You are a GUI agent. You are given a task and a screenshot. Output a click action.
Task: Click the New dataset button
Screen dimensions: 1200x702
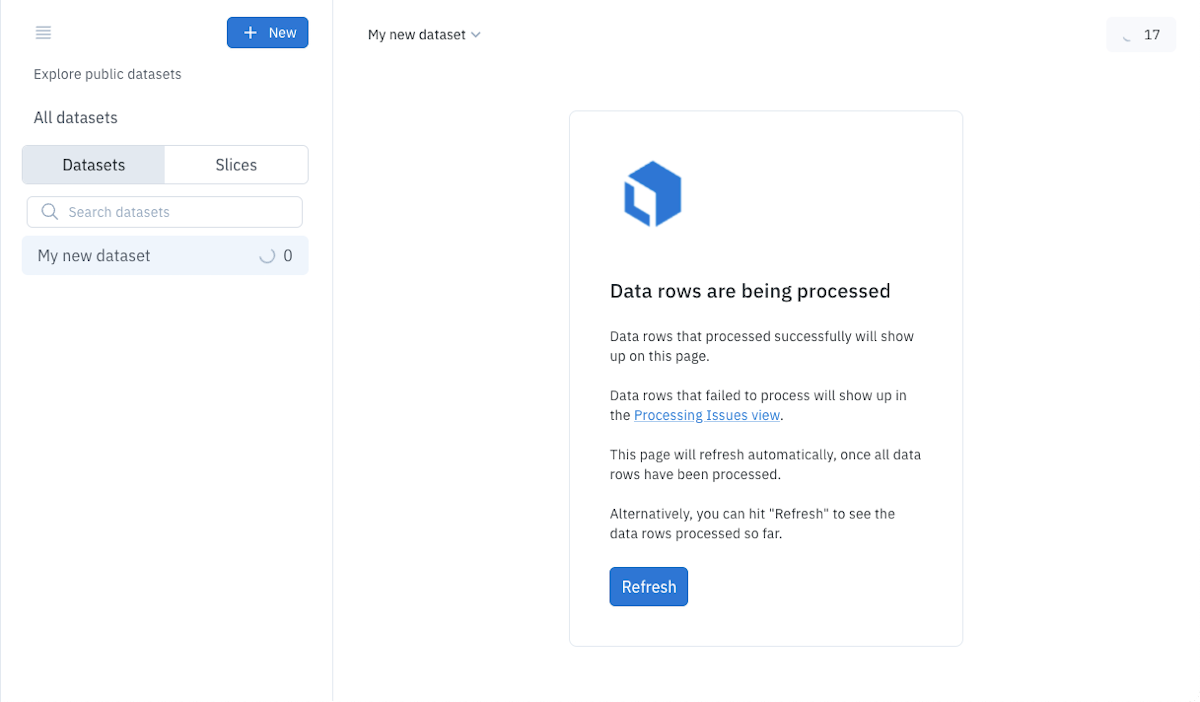(x=267, y=33)
